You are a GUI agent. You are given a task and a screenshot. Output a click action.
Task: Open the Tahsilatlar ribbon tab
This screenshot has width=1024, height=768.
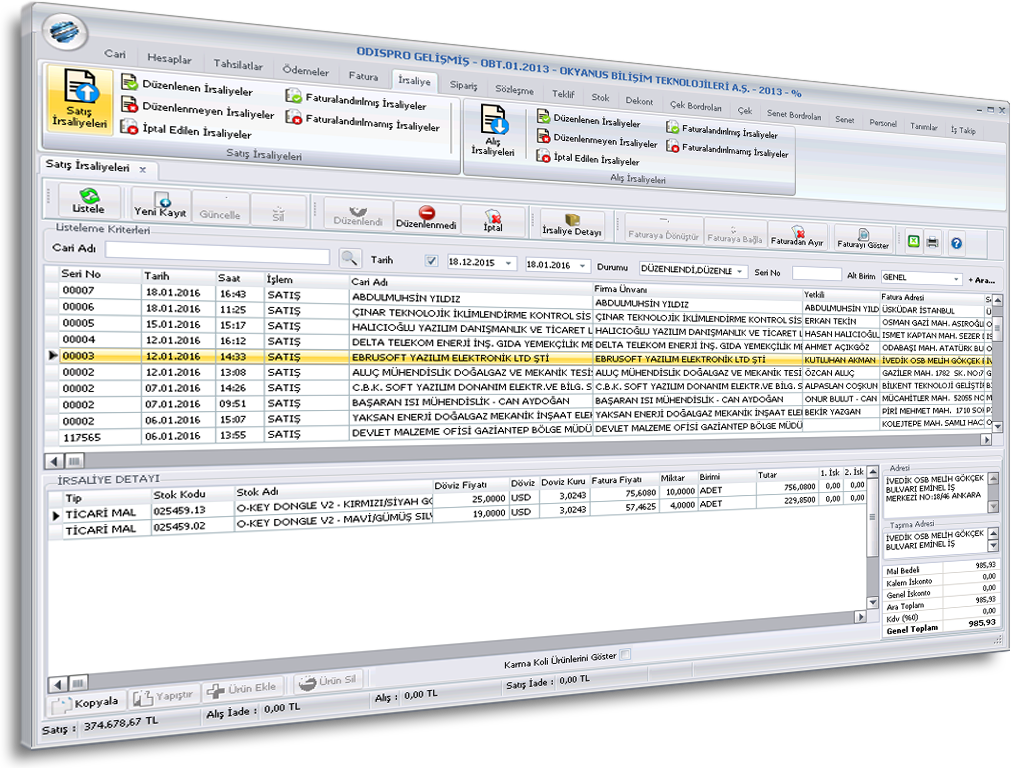pyautogui.click(x=238, y=65)
